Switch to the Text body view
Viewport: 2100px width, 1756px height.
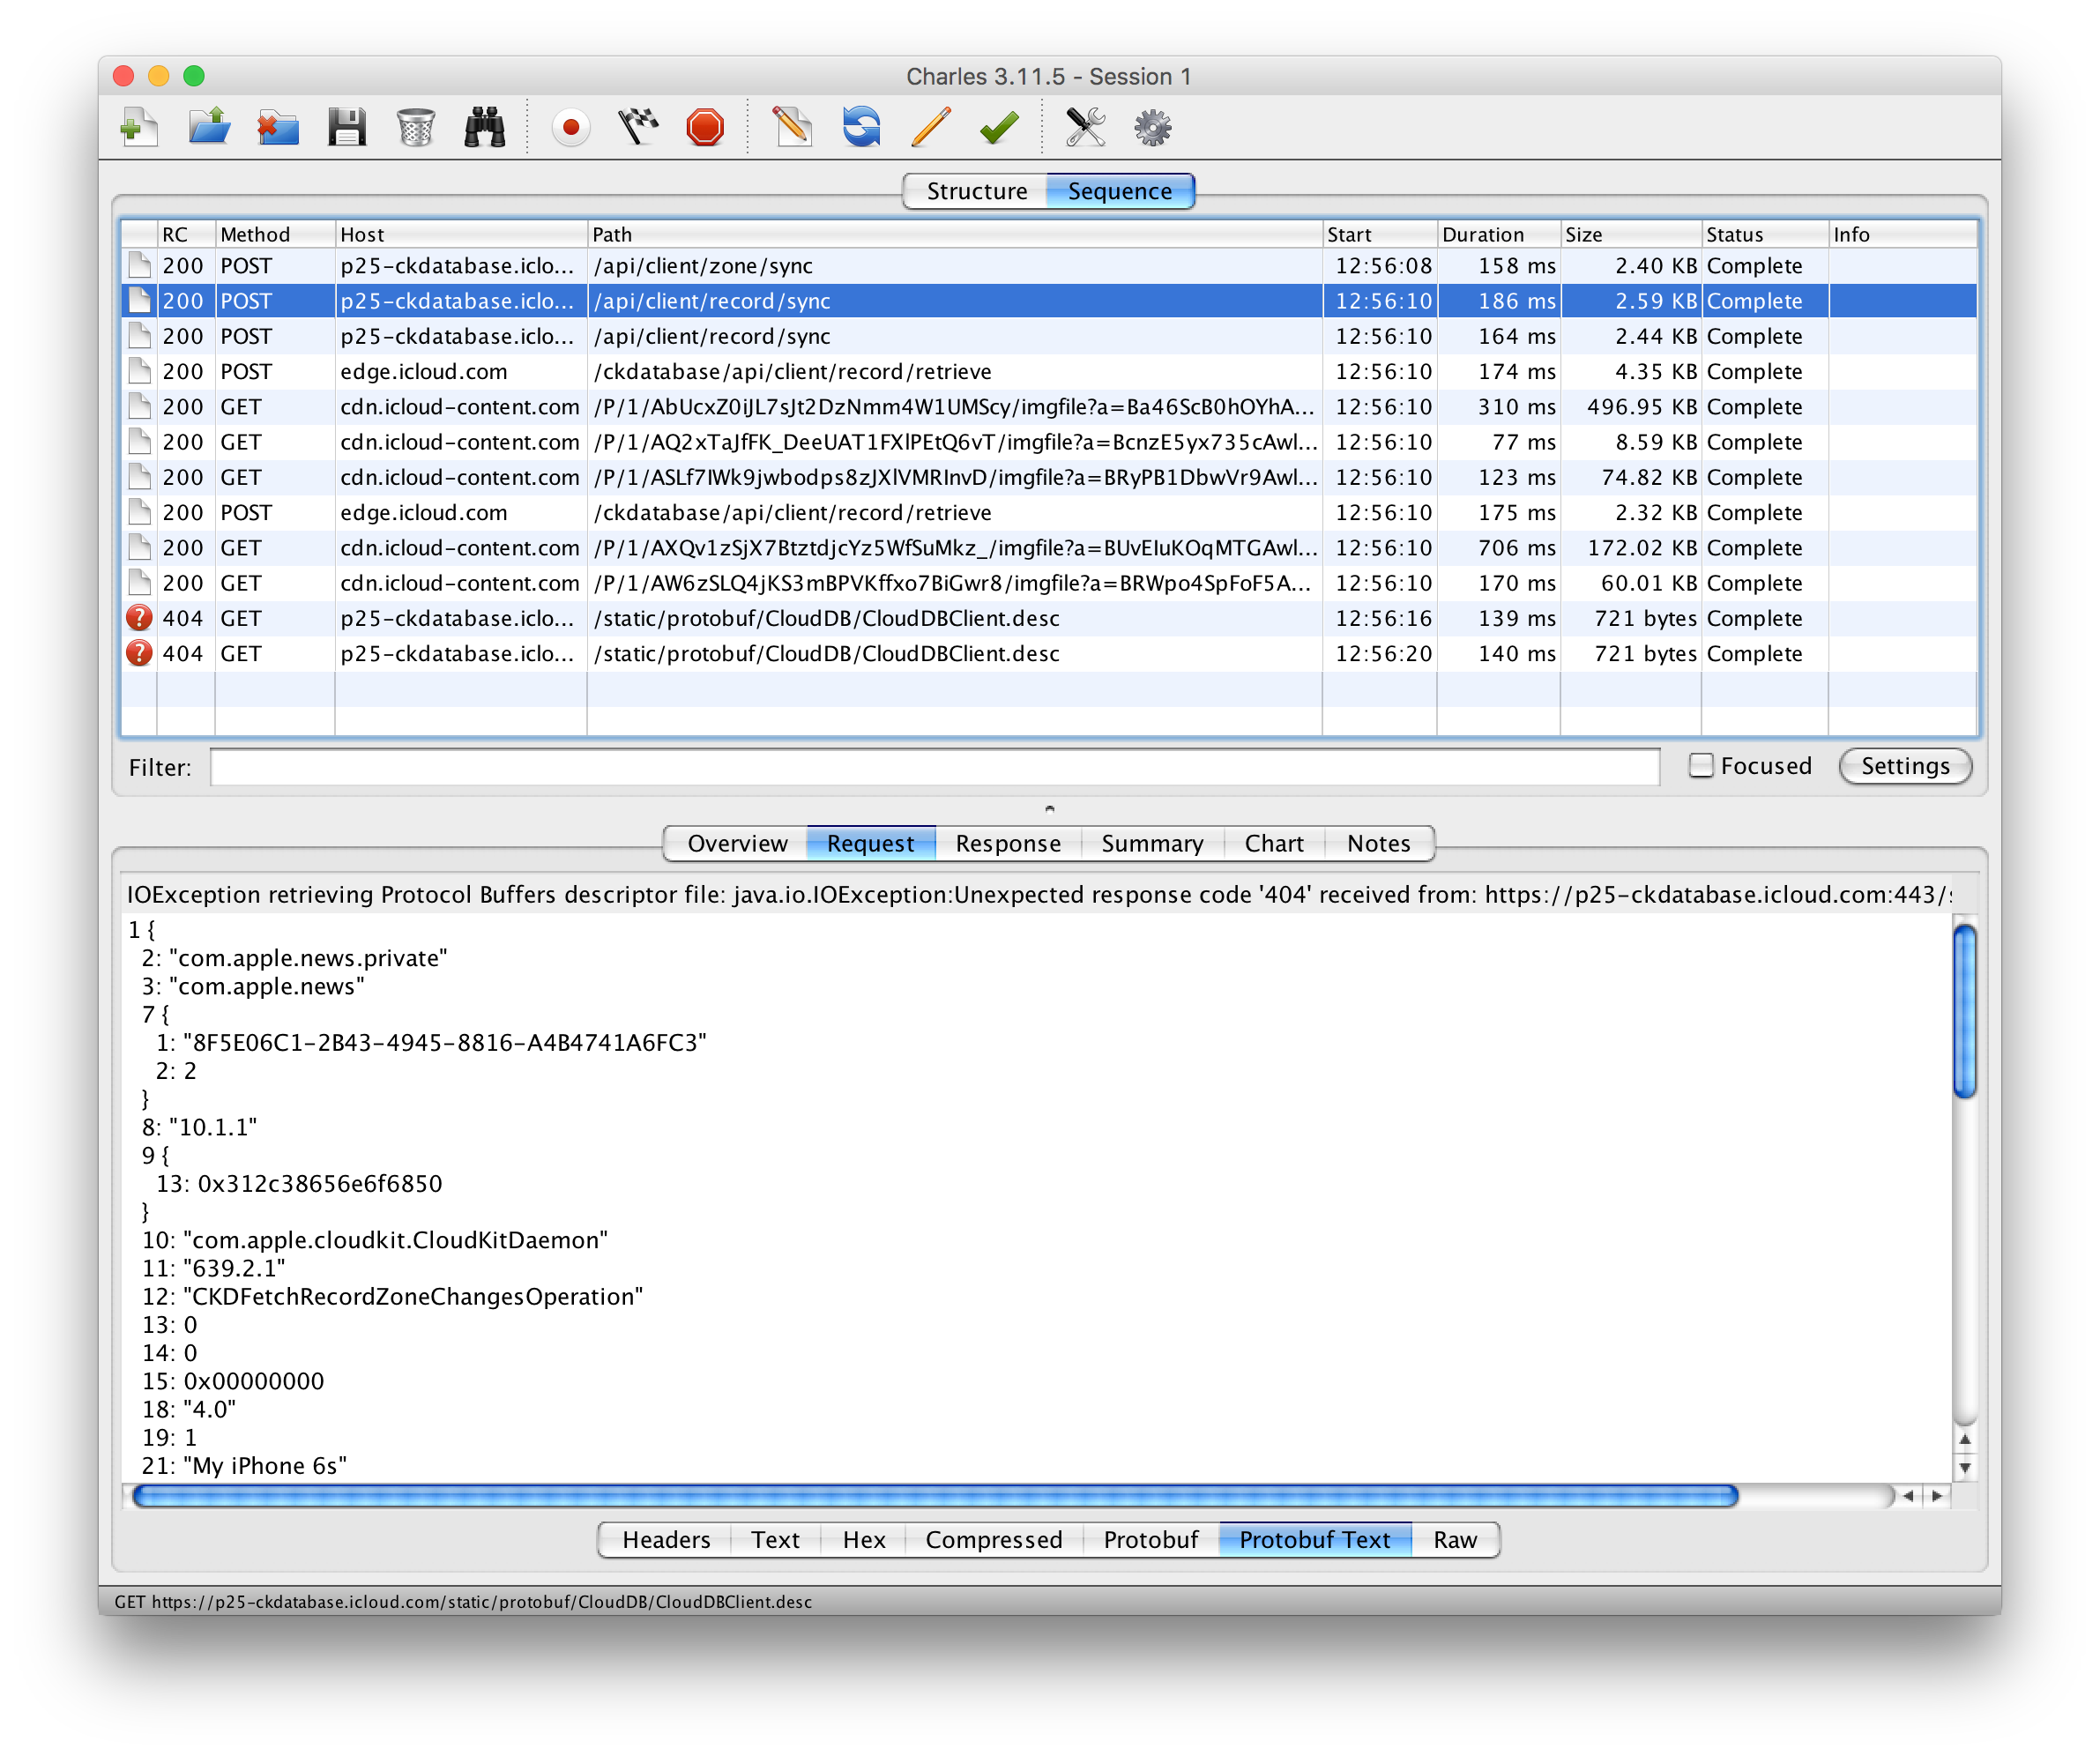(x=775, y=1539)
